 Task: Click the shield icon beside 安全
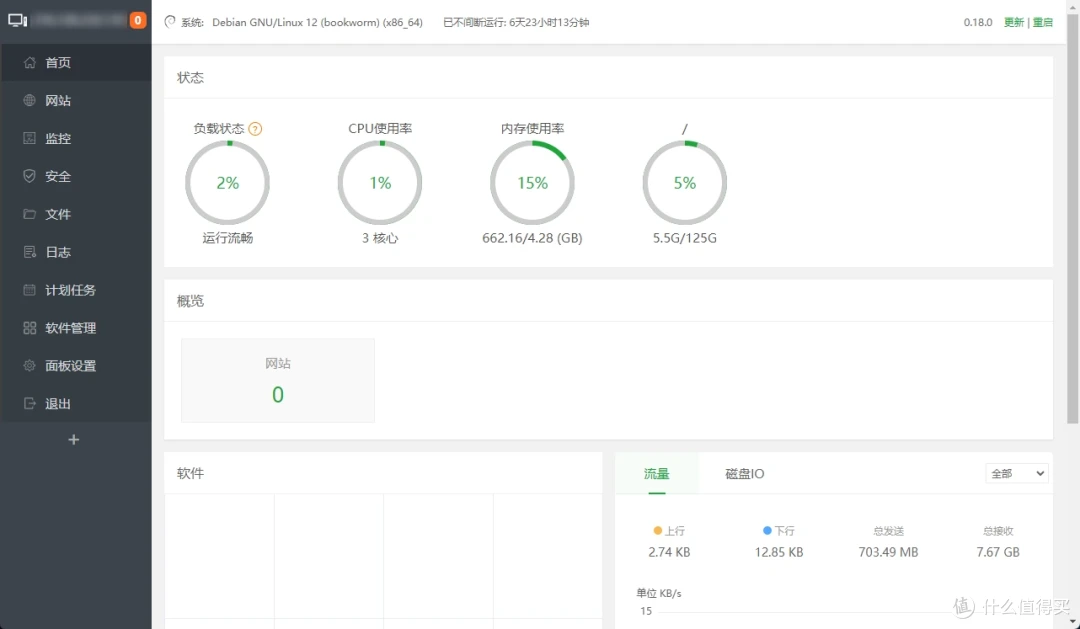point(29,176)
